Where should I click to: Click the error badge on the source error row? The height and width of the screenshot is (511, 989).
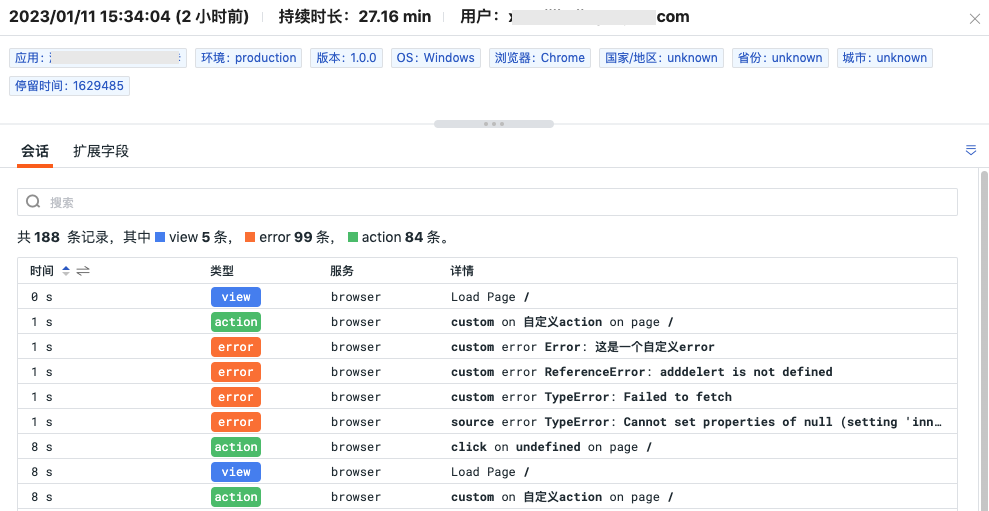pyautogui.click(x=236, y=422)
